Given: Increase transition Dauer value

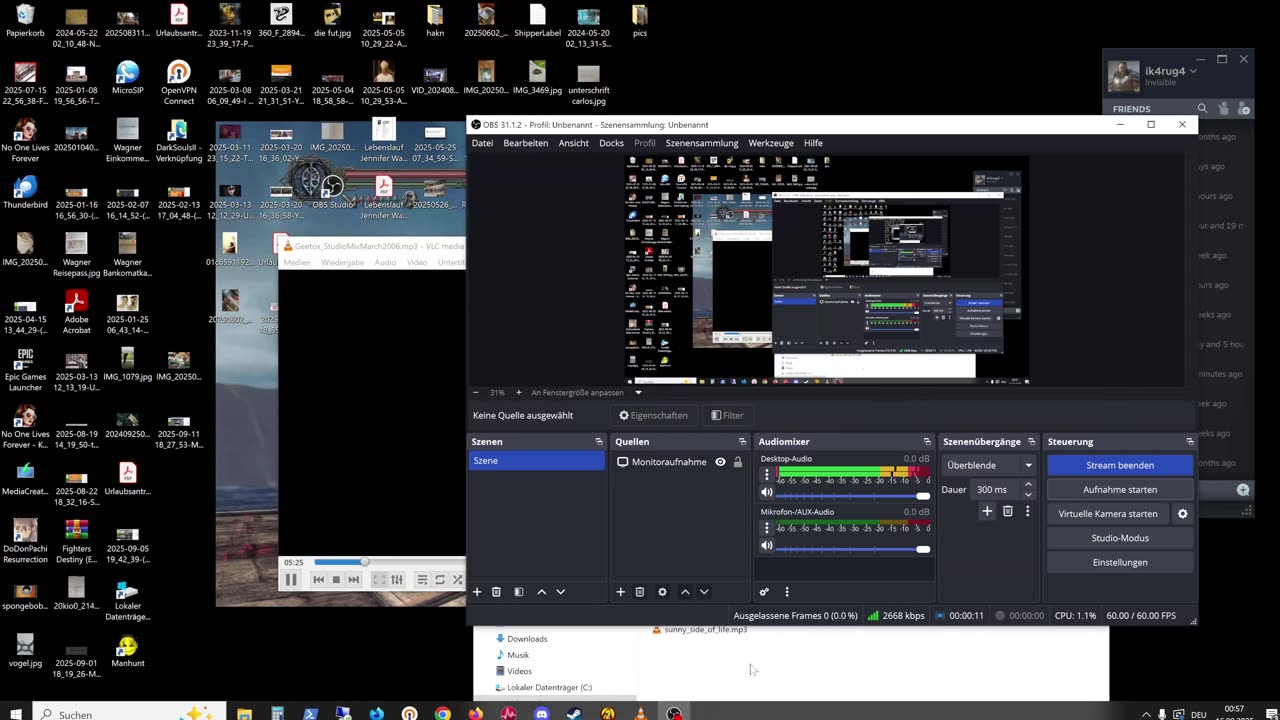Looking at the screenshot, I should 1028,485.
